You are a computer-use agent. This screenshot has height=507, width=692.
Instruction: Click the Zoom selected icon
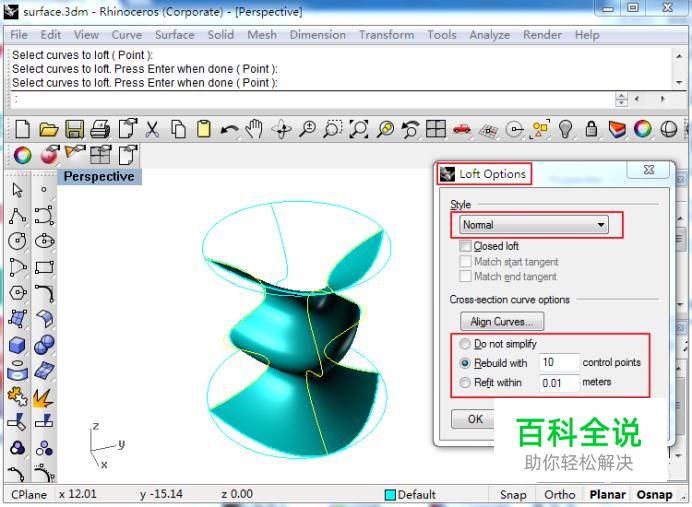click(x=385, y=129)
